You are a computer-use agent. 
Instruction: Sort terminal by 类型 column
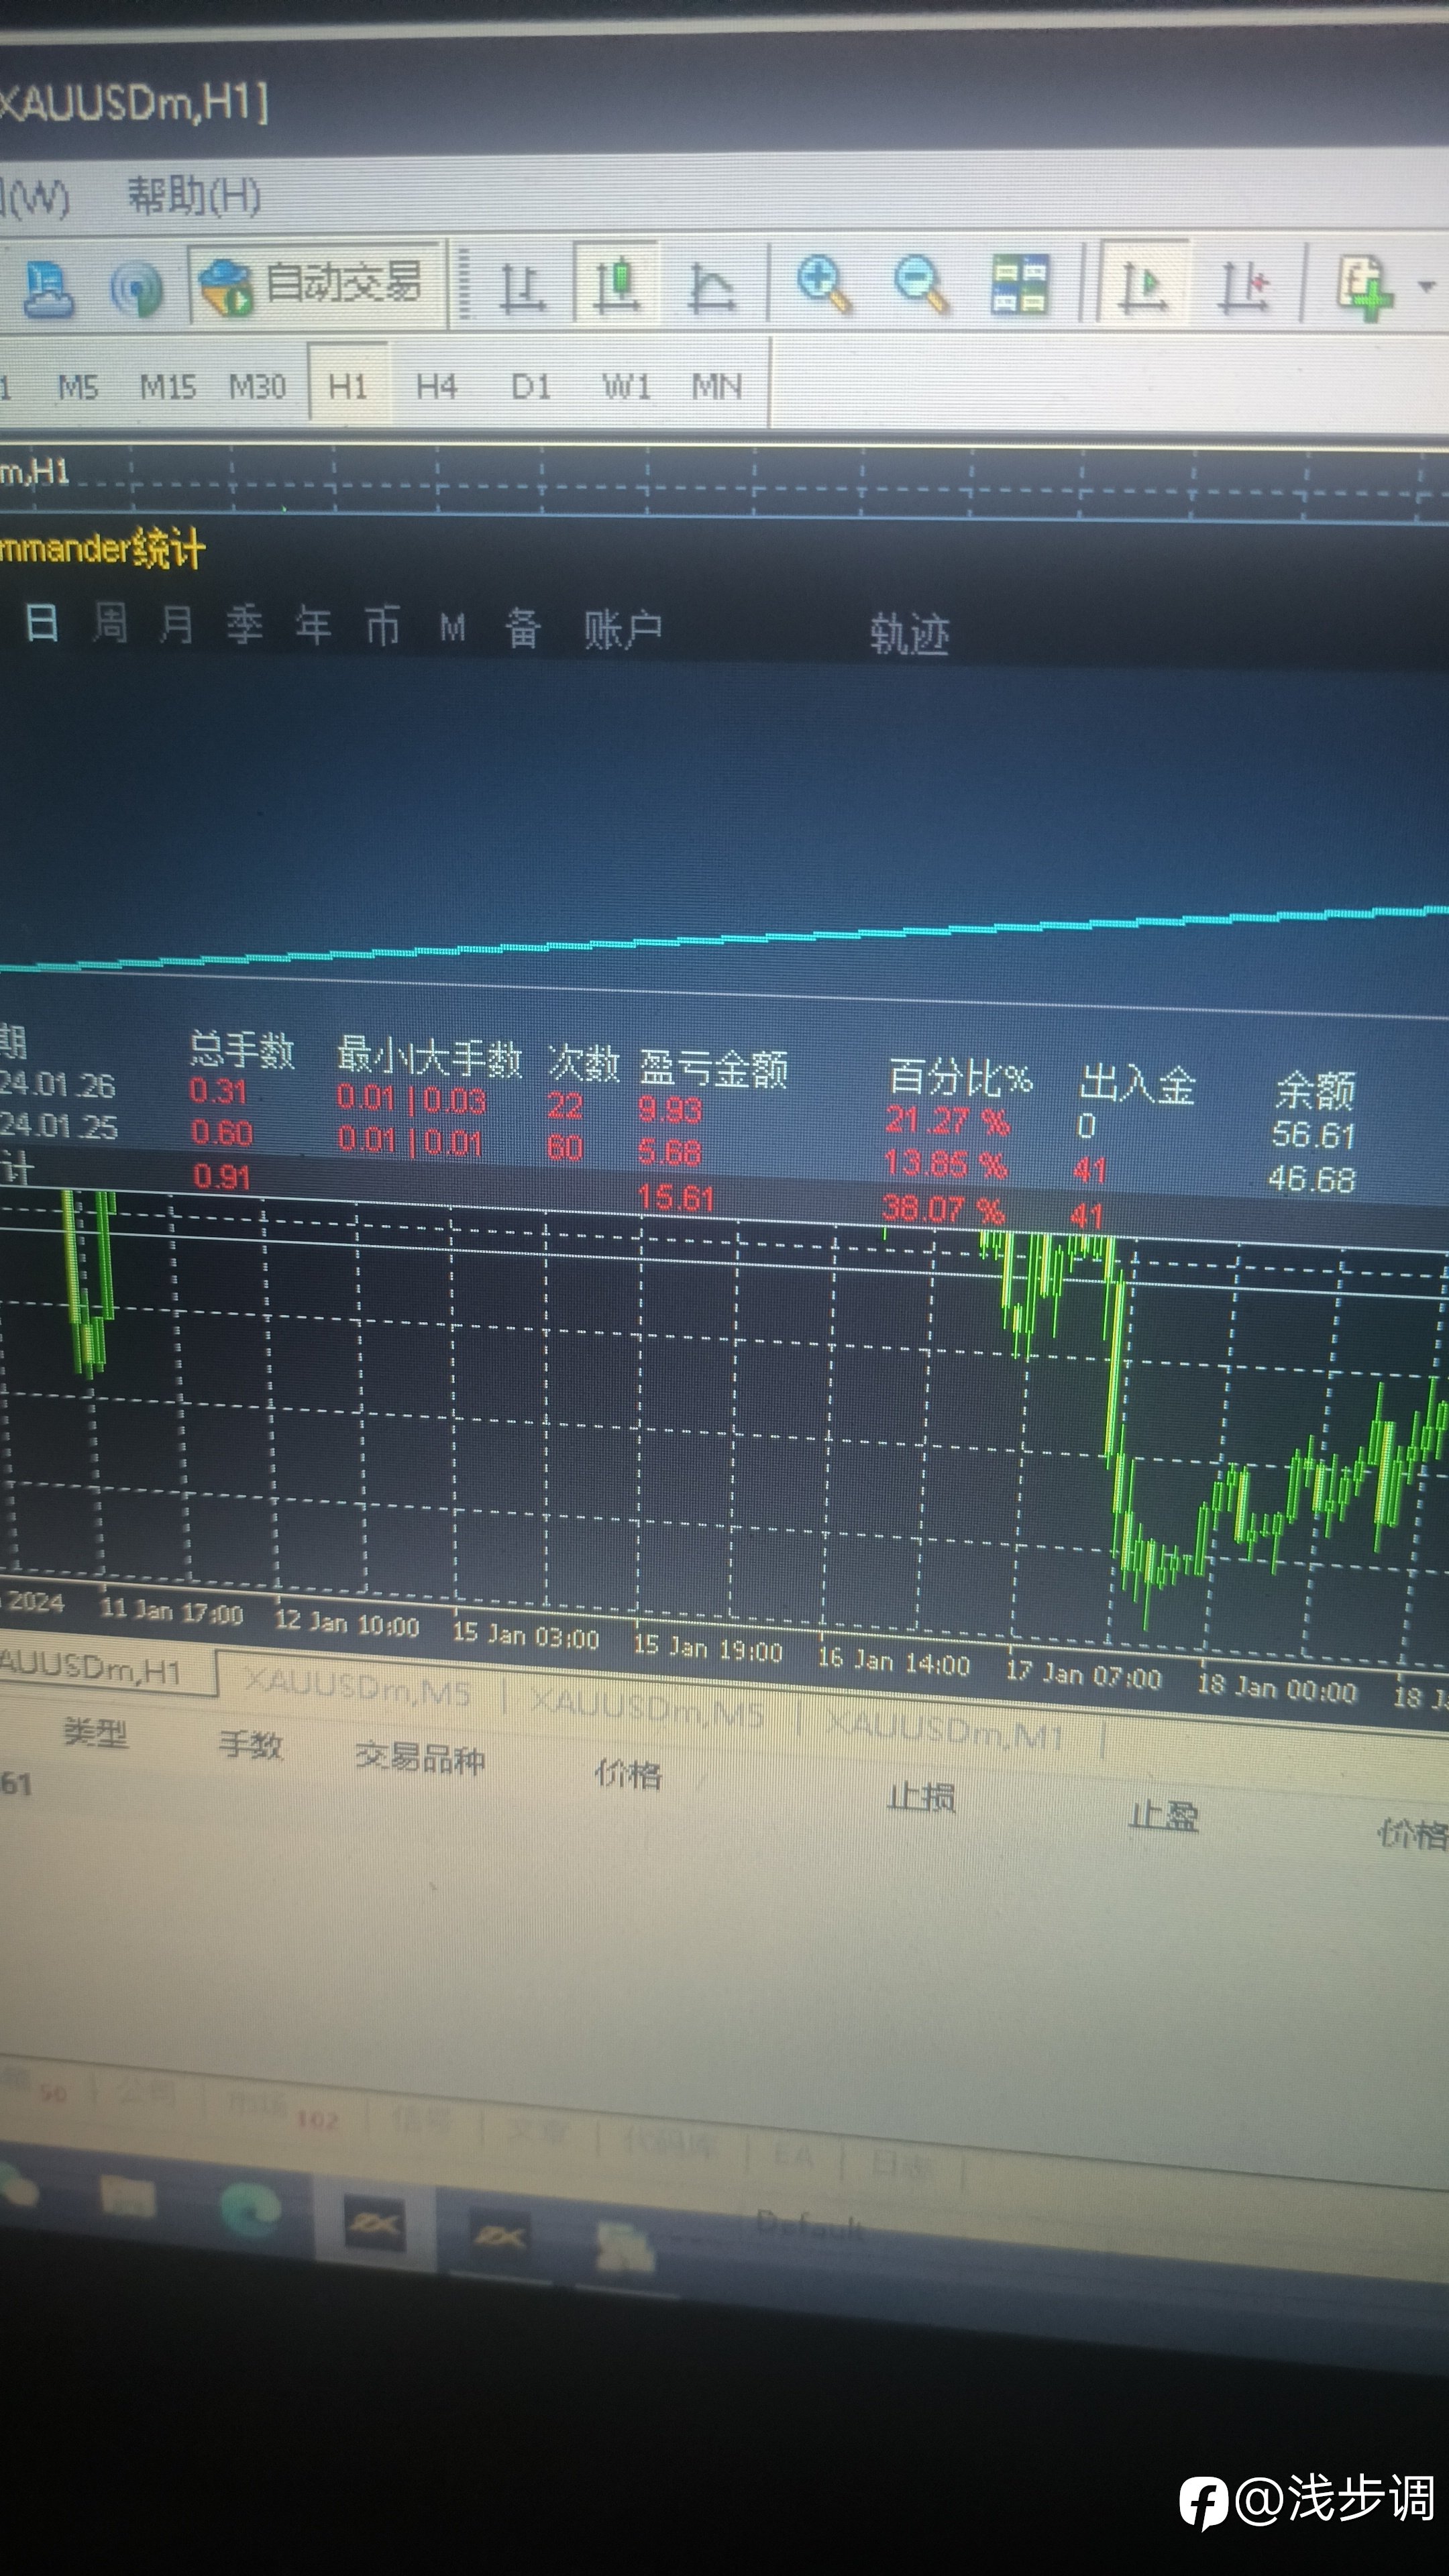coord(96,1732)
